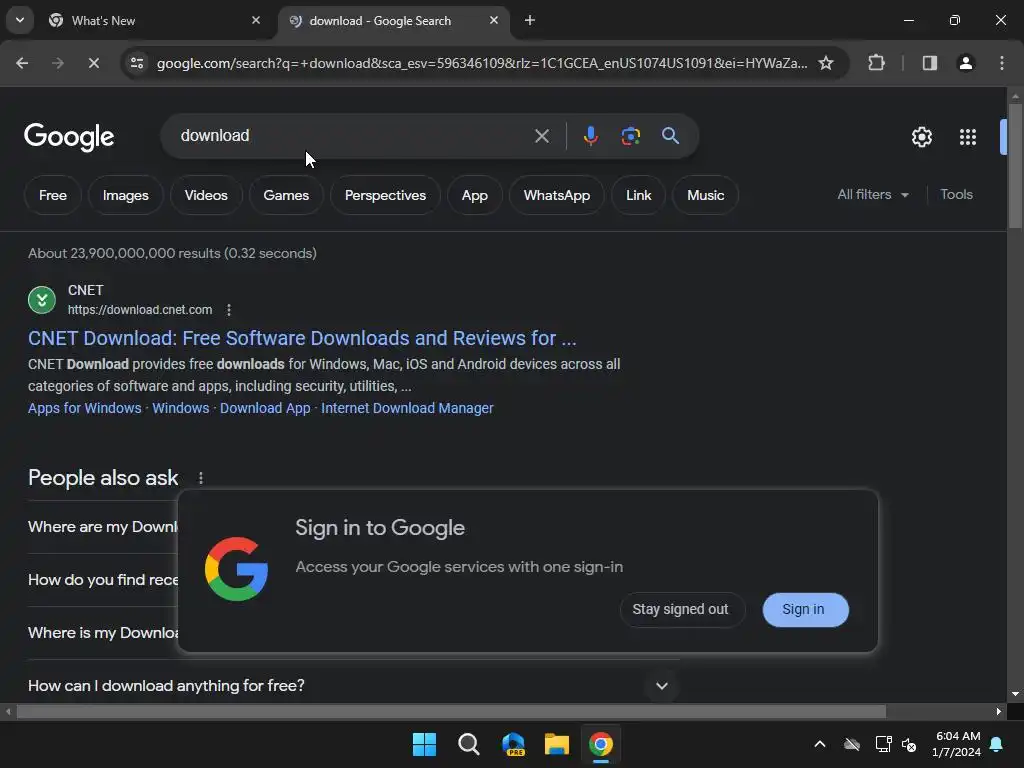Open the tab search dropdown
Screen dimensions: 1024x768
coord(20,20)
